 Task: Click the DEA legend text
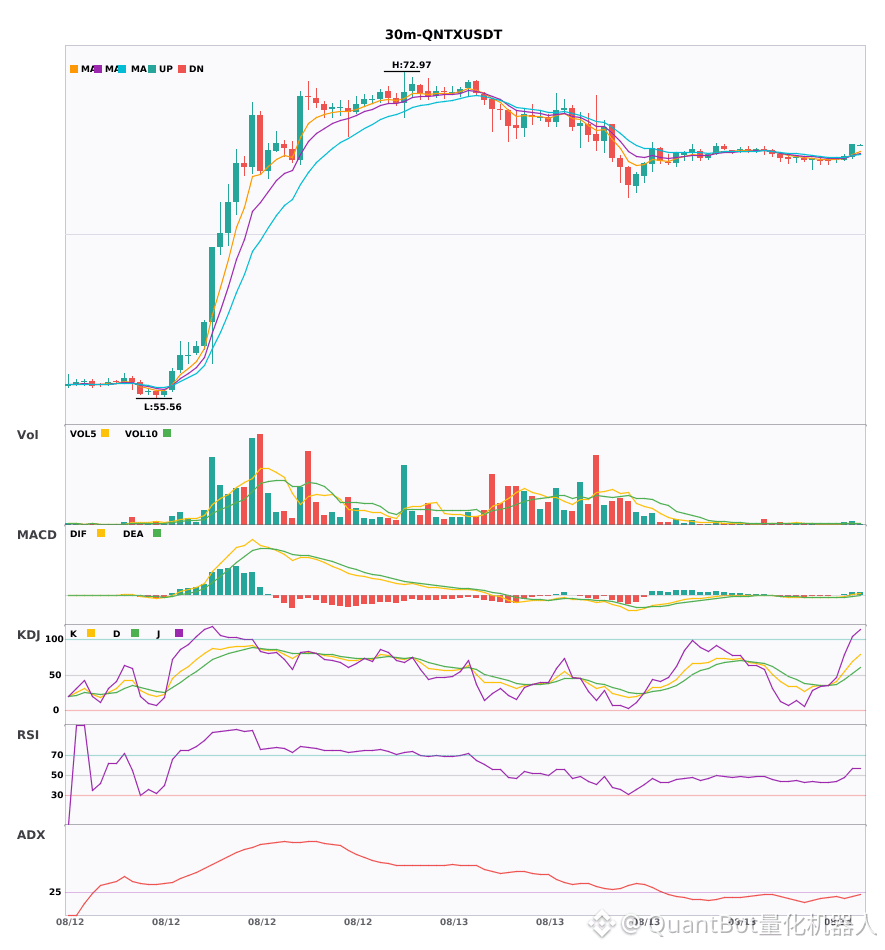[133, 534]
